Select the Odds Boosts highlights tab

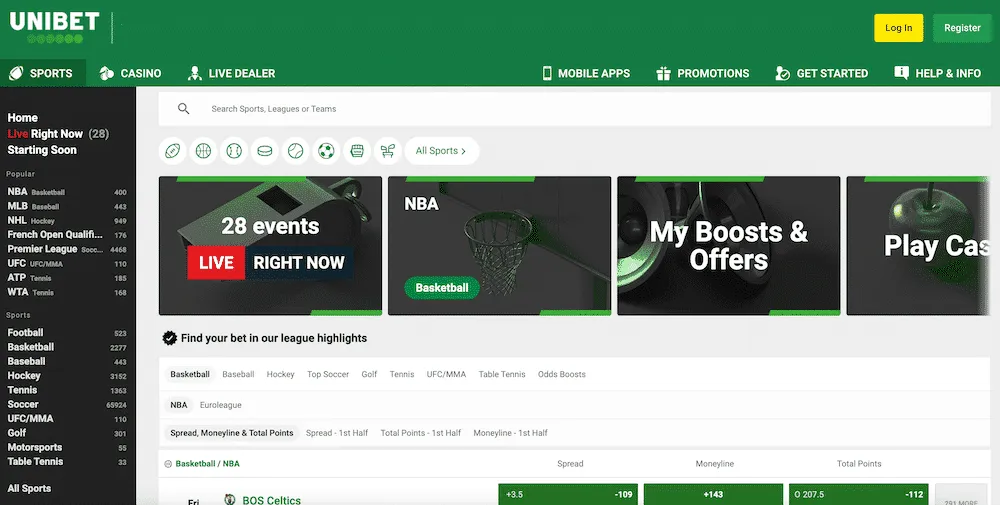562,374
